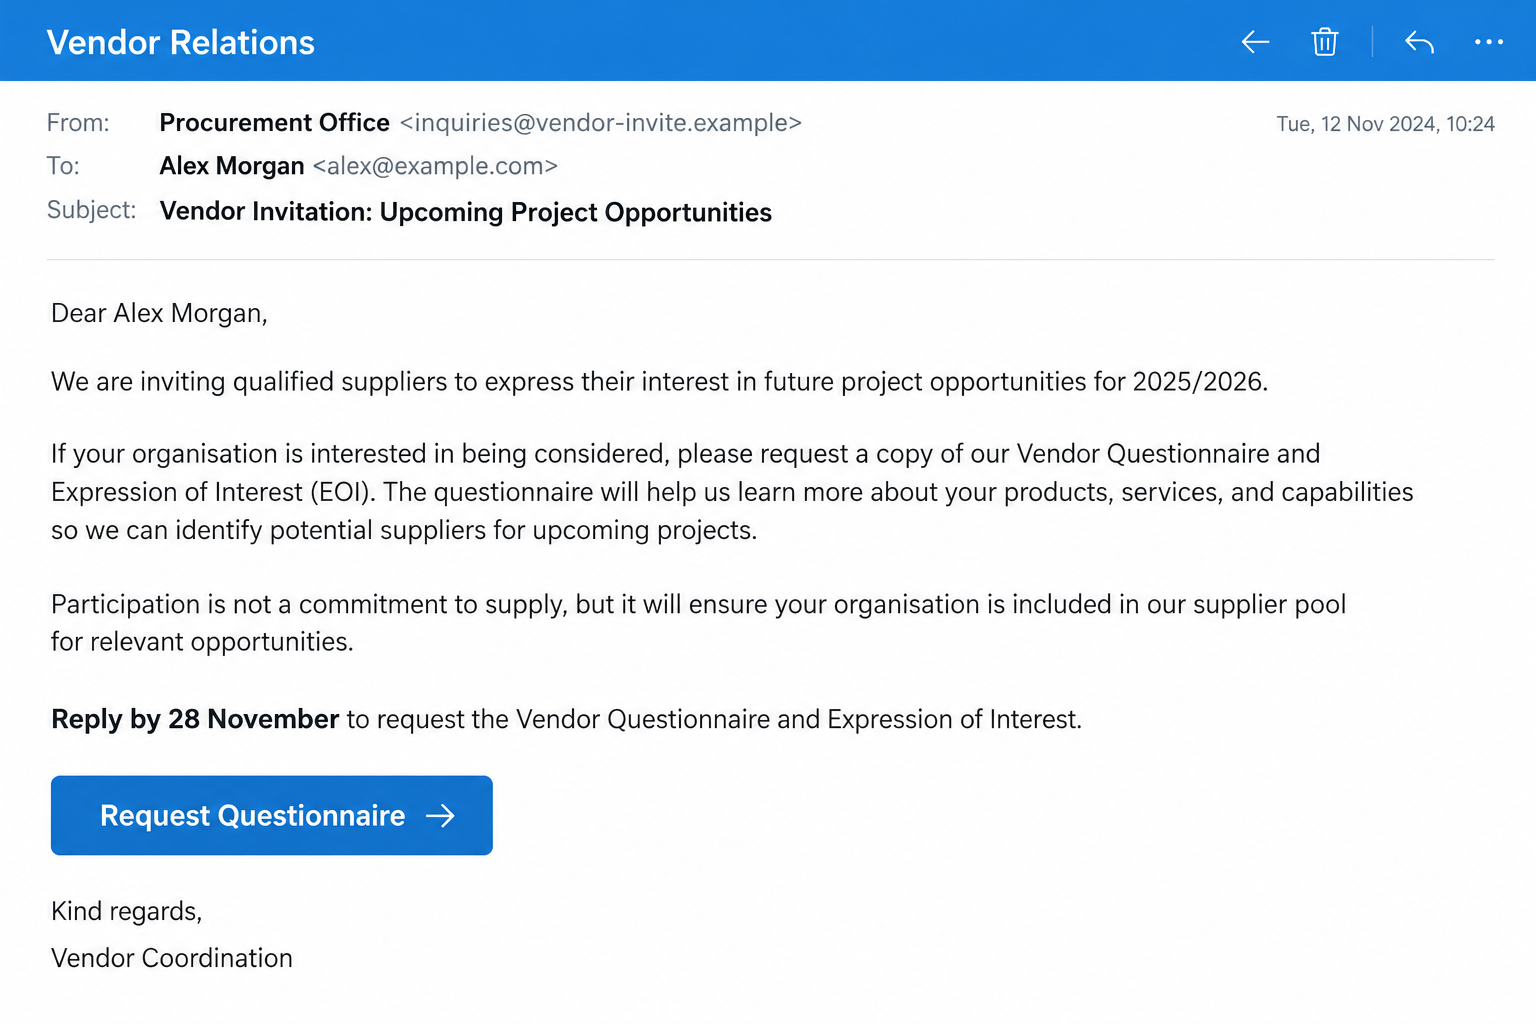1536x1024 pixels.
Task: Open the more options ellipsis menu
Action: (1489, 42)
